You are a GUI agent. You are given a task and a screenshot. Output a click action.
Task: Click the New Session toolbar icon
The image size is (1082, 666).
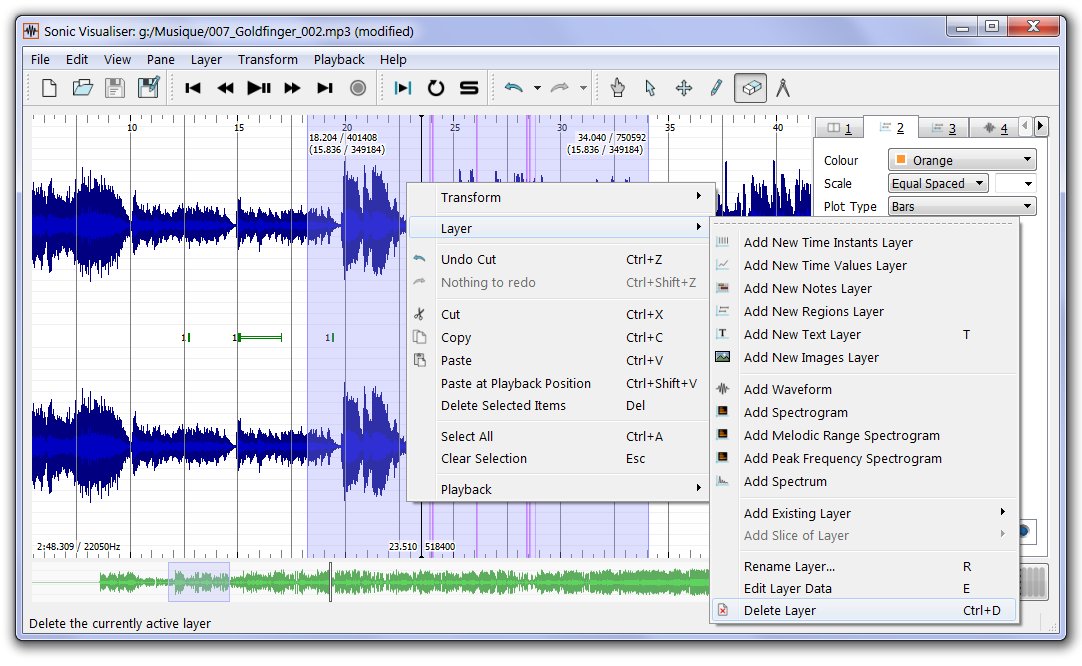[x=49, y=88]
